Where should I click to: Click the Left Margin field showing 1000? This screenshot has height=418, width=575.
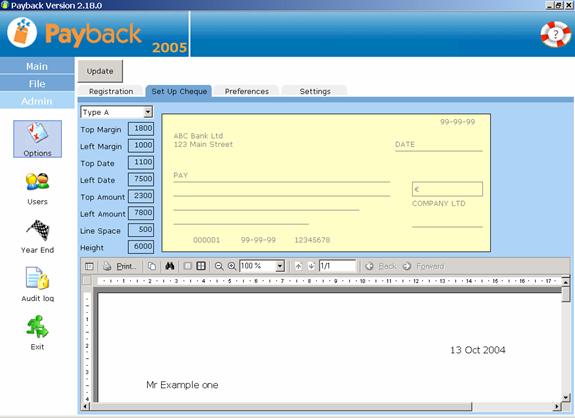[141, 146]
